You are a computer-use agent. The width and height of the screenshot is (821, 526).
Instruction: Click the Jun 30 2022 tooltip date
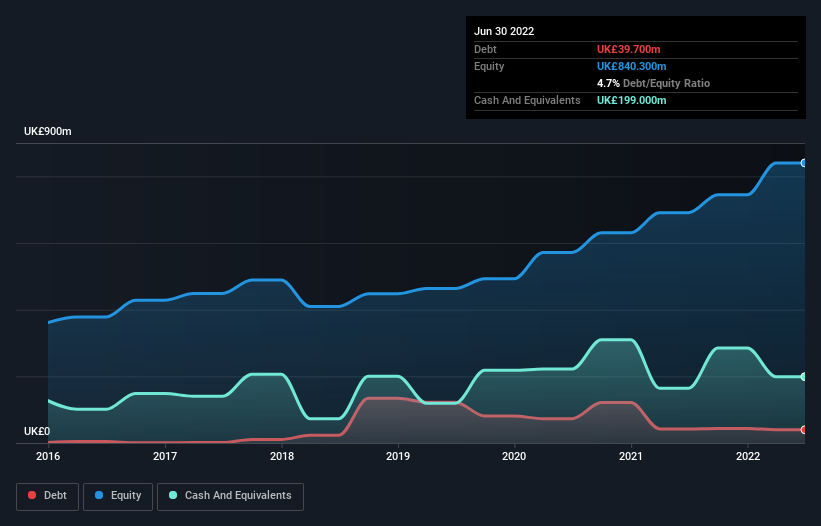[x=504, y=31]
